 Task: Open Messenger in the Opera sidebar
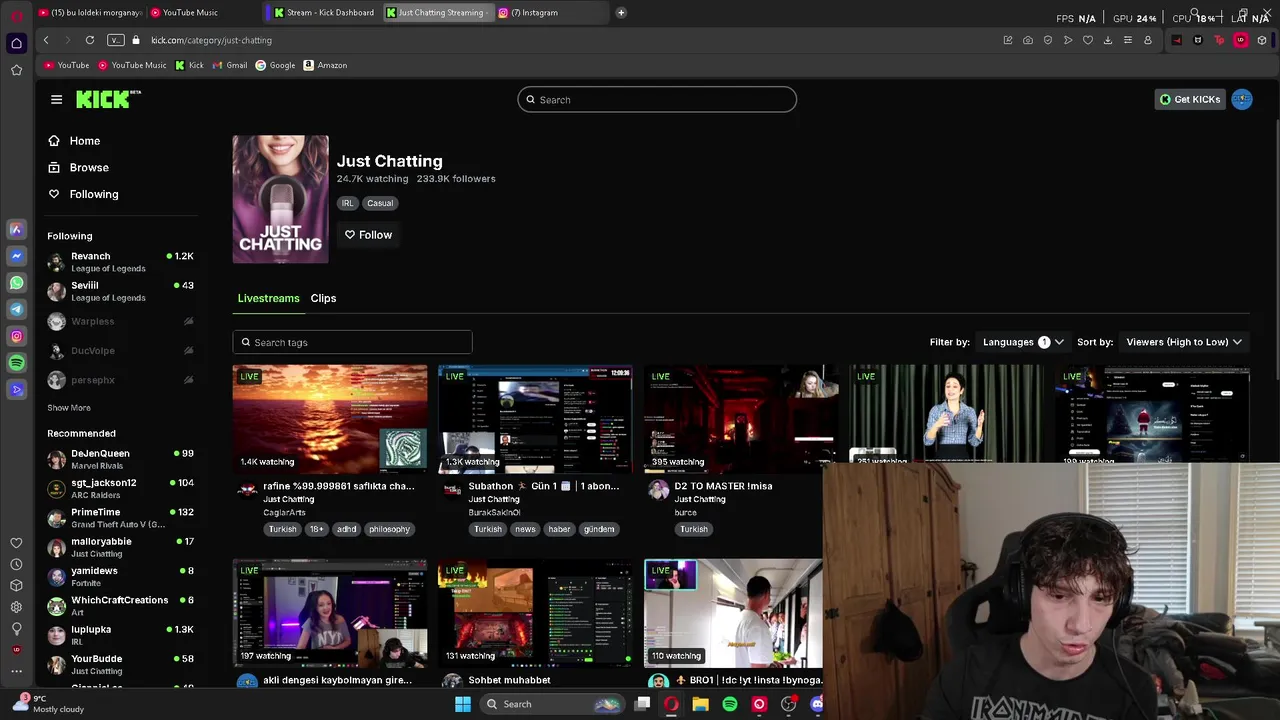(16, 256)
